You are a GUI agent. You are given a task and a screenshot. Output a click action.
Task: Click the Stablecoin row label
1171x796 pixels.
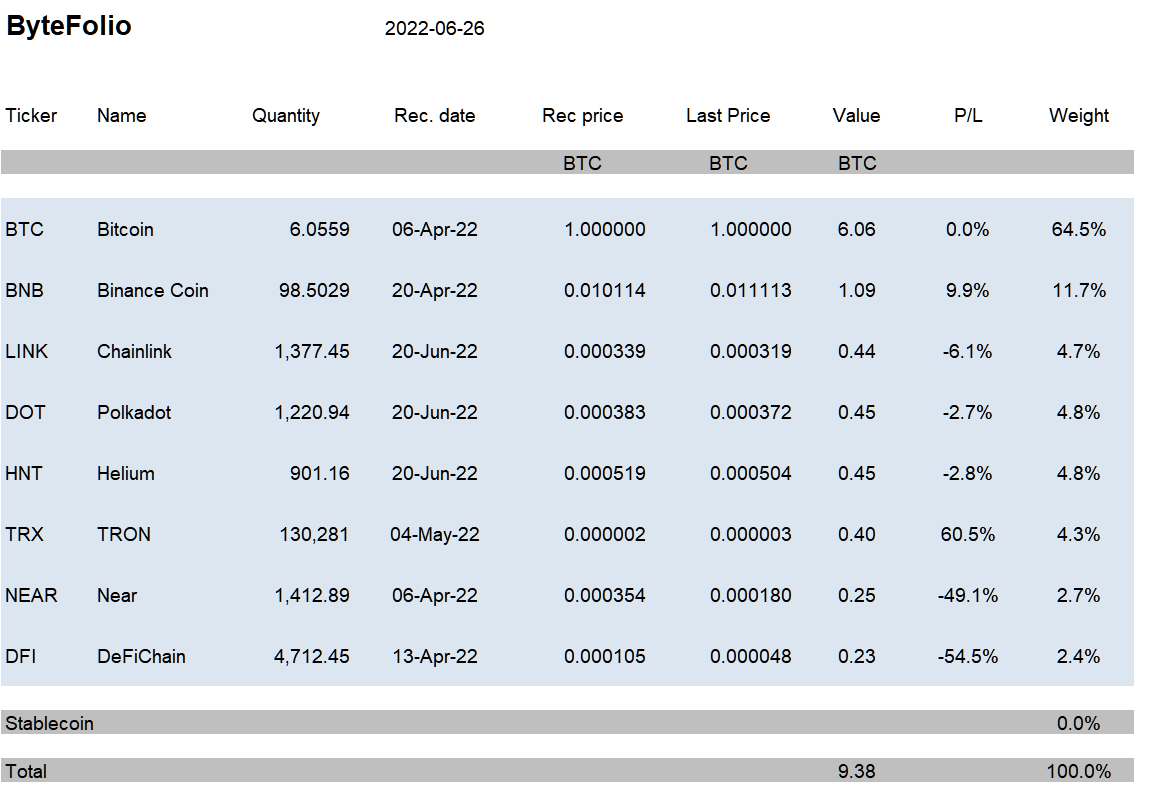tap(49, 724)
